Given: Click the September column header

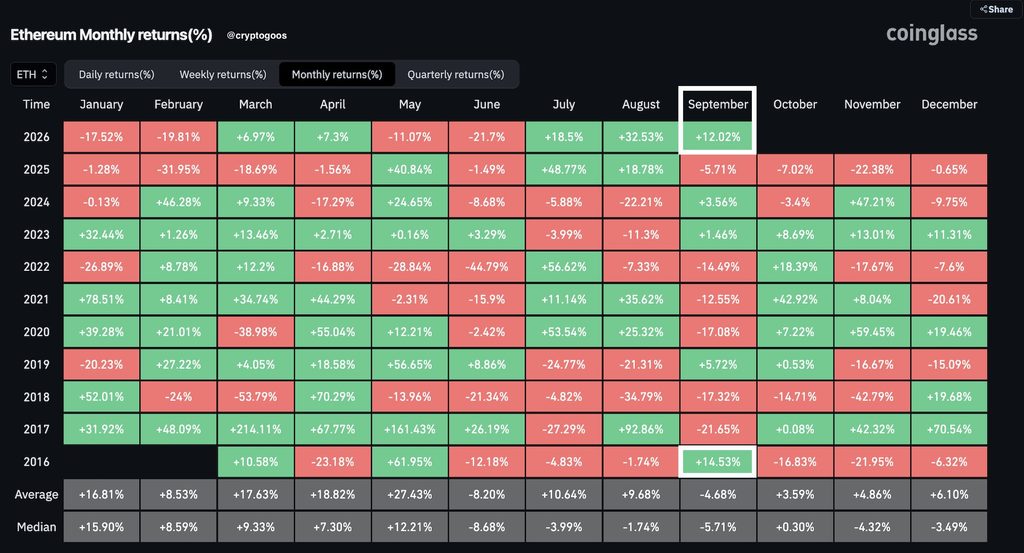Looking at the screenshot, I should click(718, 104).
